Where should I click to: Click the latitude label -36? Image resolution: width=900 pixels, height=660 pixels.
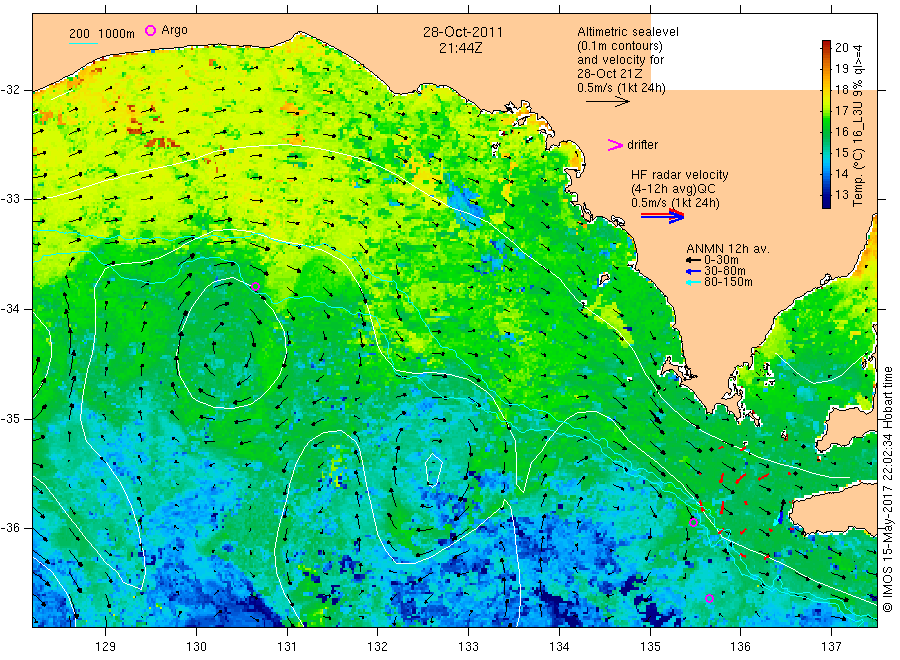[10, 528]
